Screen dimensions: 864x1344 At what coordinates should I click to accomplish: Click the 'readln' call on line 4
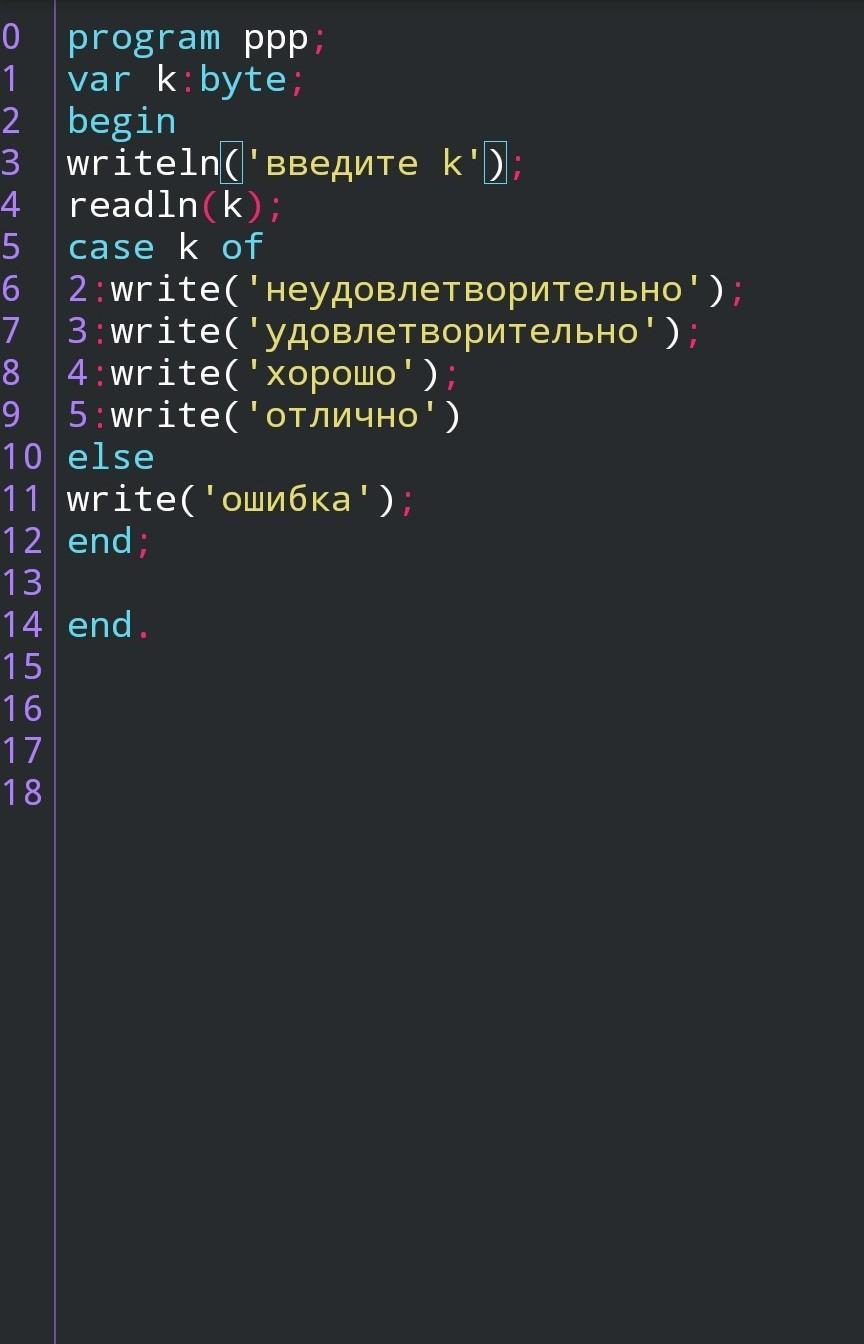click(x=132, y=204)
